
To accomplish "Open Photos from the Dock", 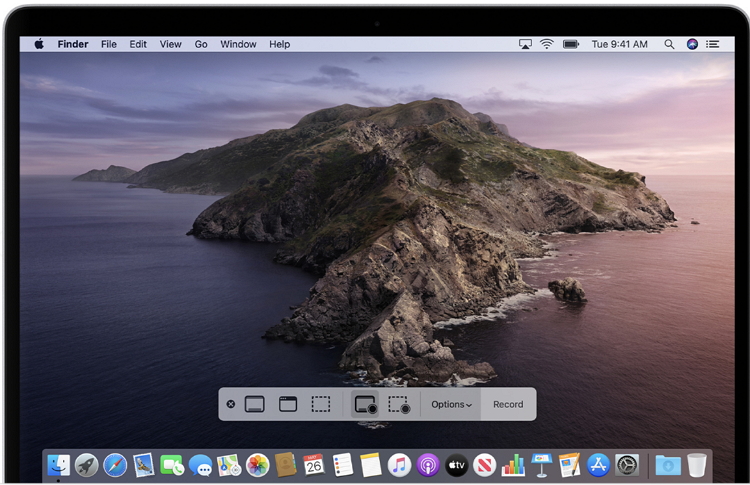I will click(x=257, y=465).
